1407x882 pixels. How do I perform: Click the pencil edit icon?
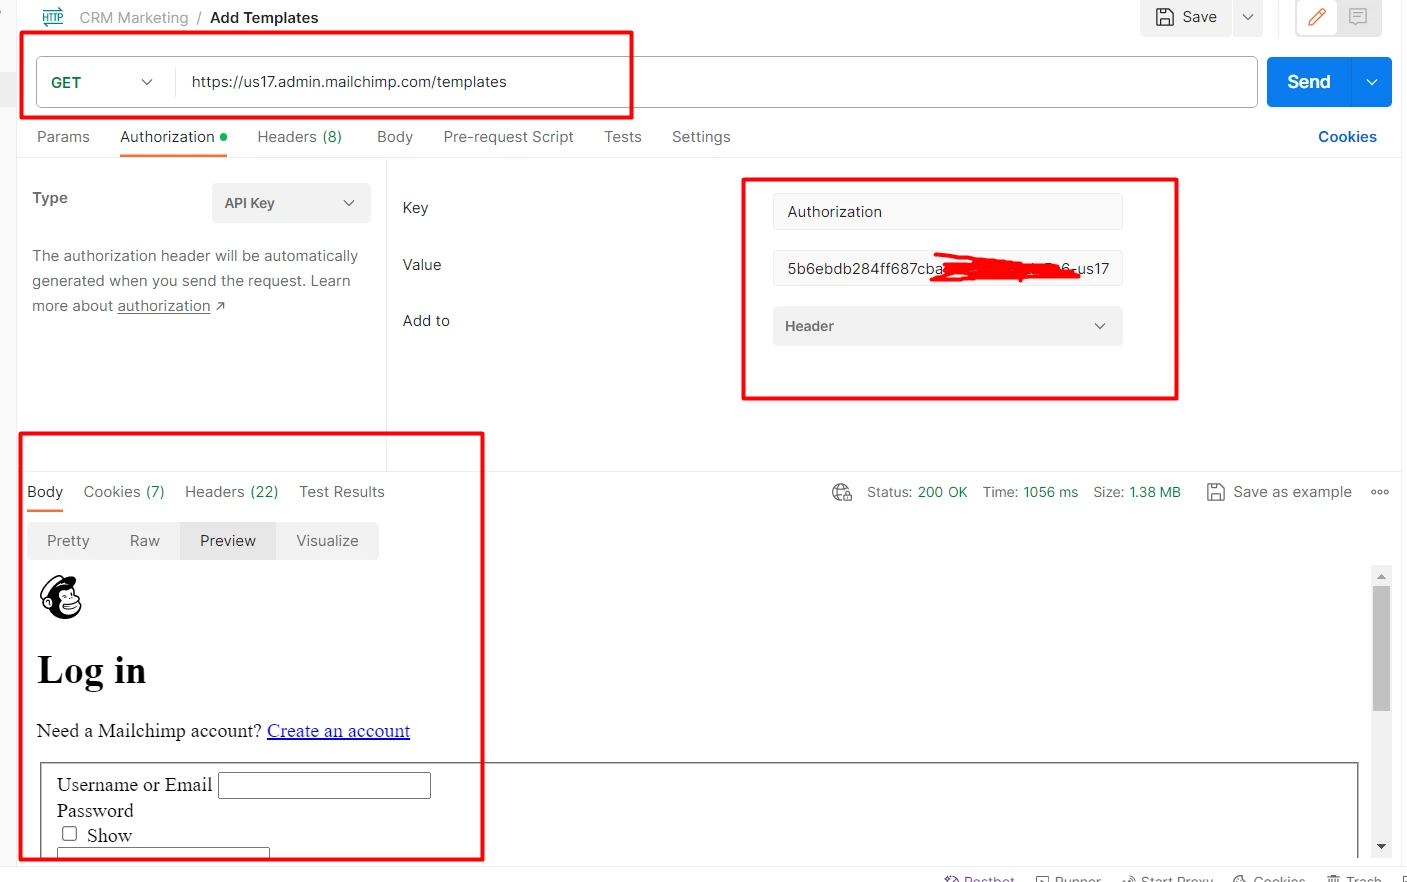point(1317,17)
